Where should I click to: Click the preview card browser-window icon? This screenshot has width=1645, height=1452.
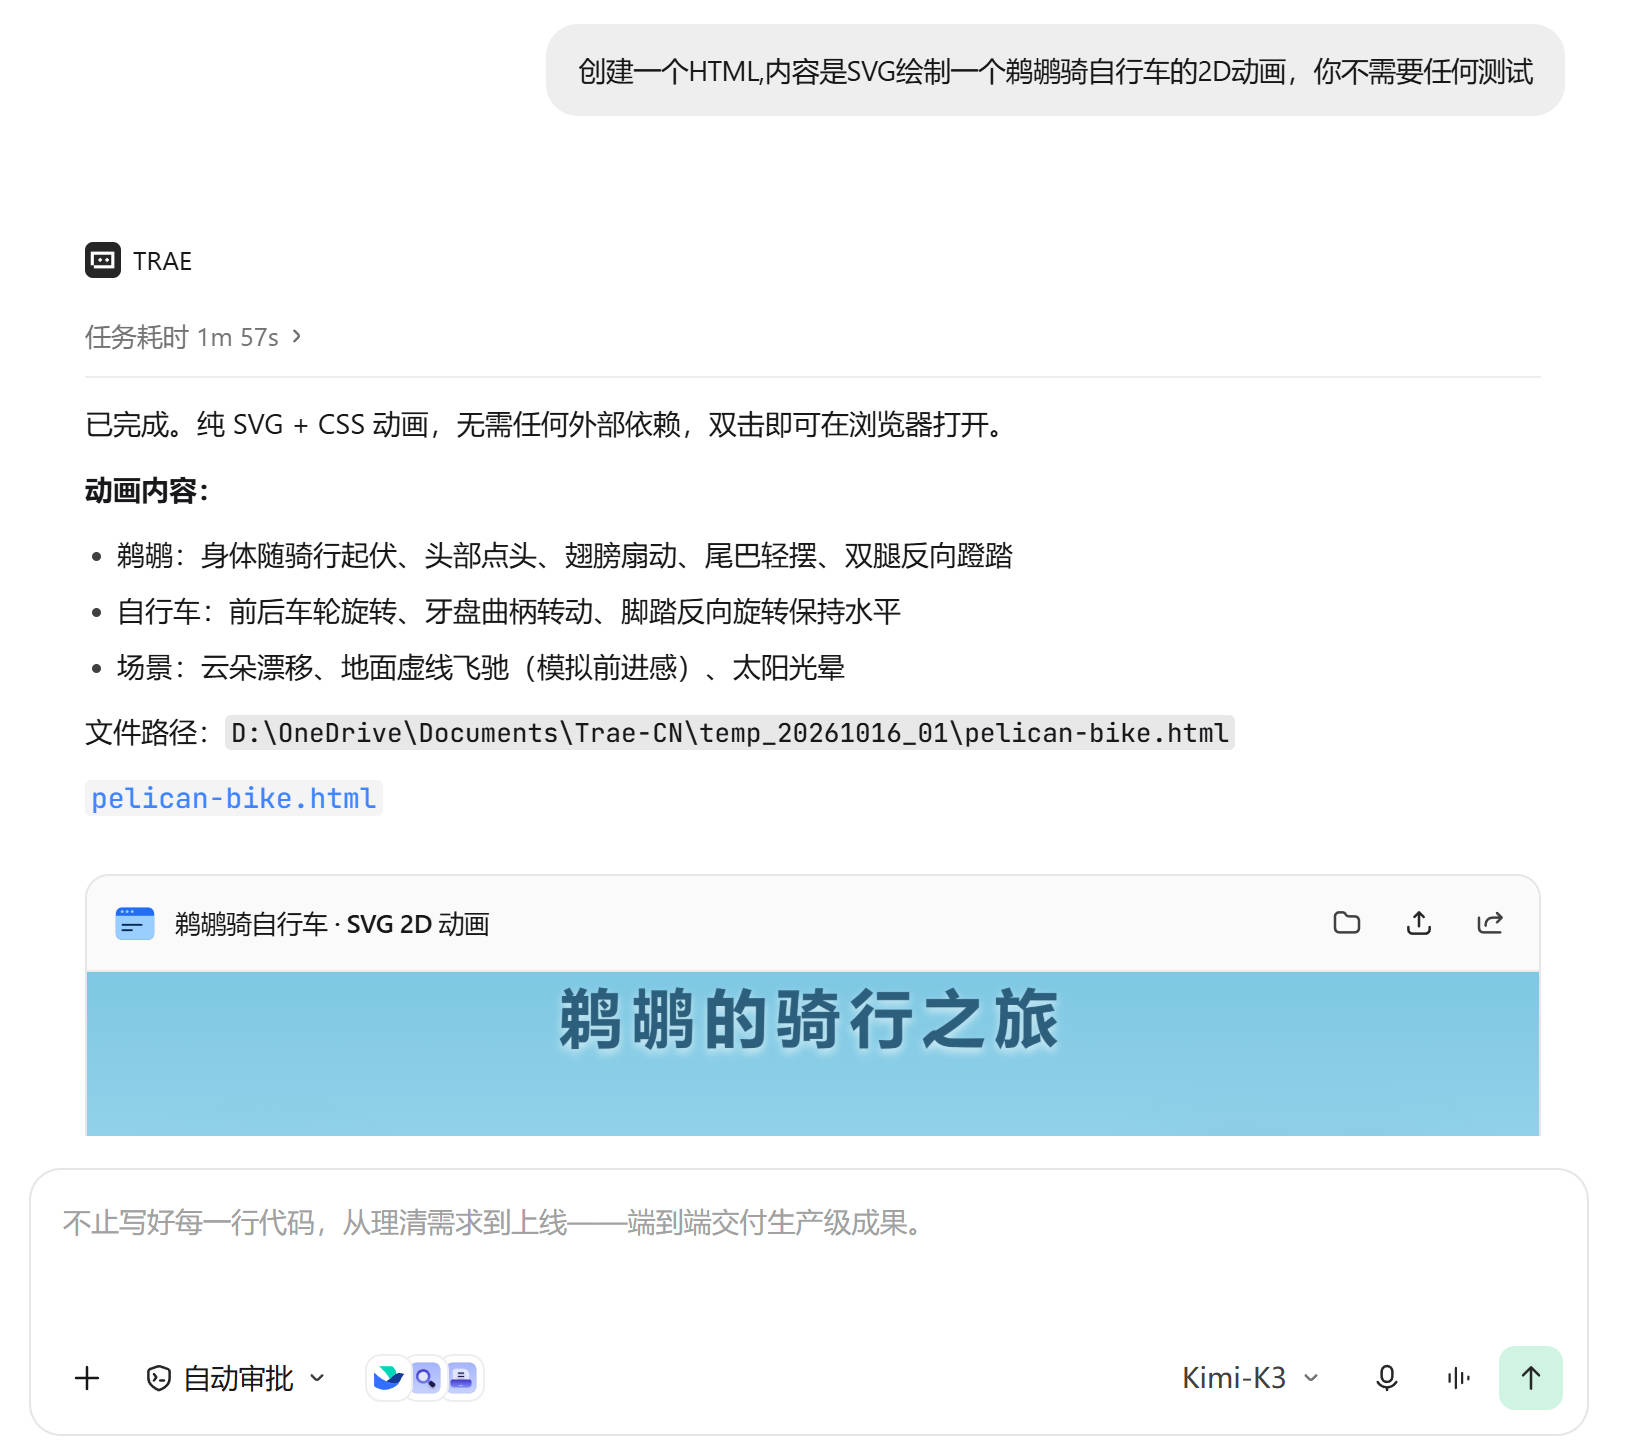tap(135, 924)
